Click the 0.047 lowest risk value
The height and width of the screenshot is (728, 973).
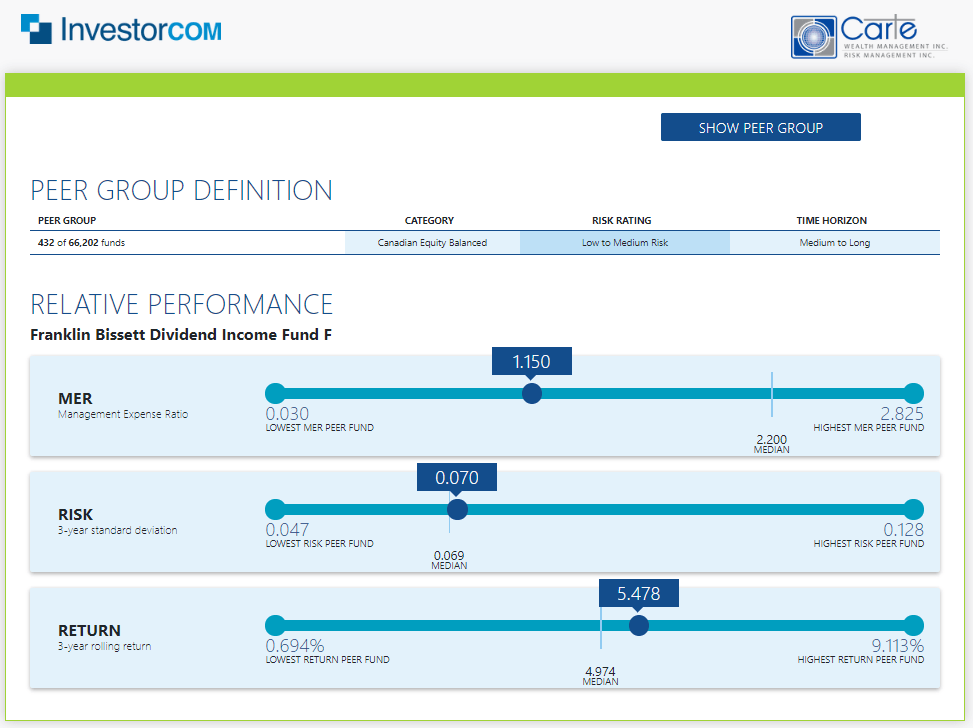tap(287, 529)
